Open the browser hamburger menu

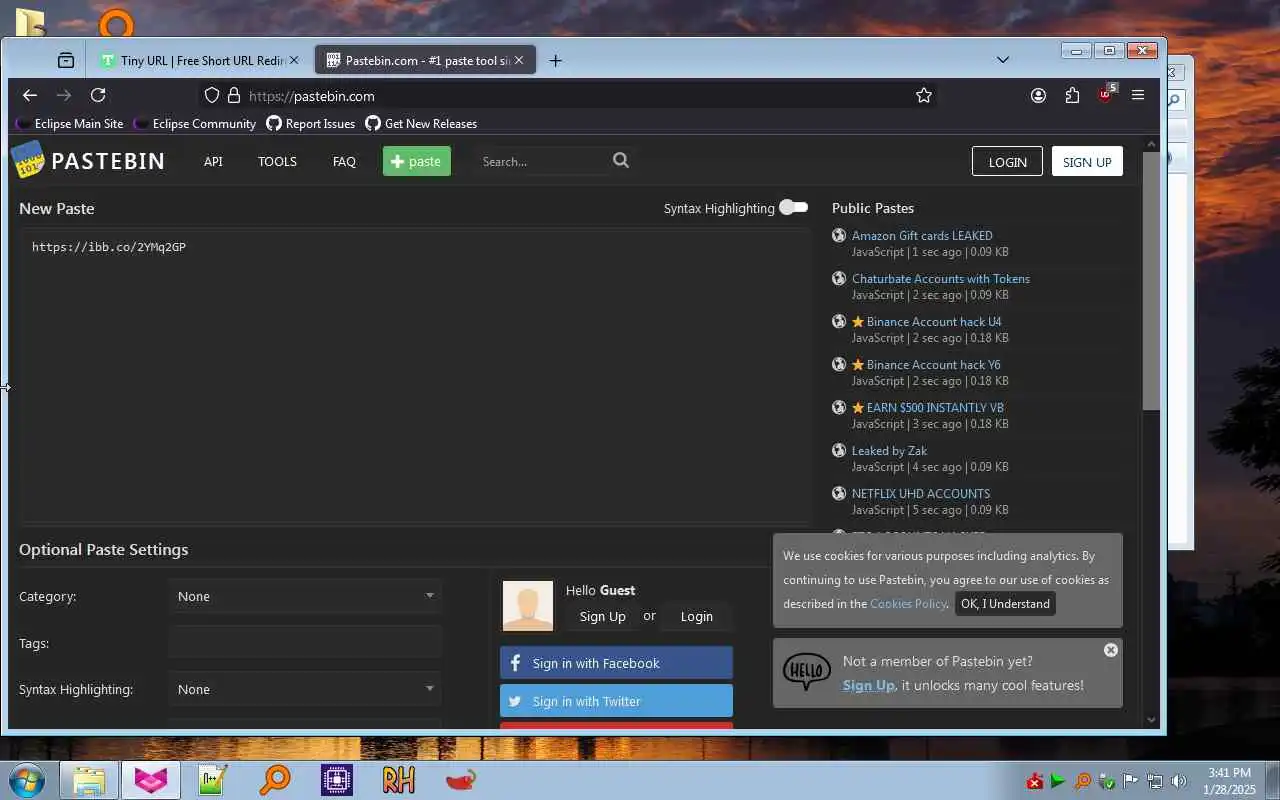pyautogui.click(x=1138, y=95)
